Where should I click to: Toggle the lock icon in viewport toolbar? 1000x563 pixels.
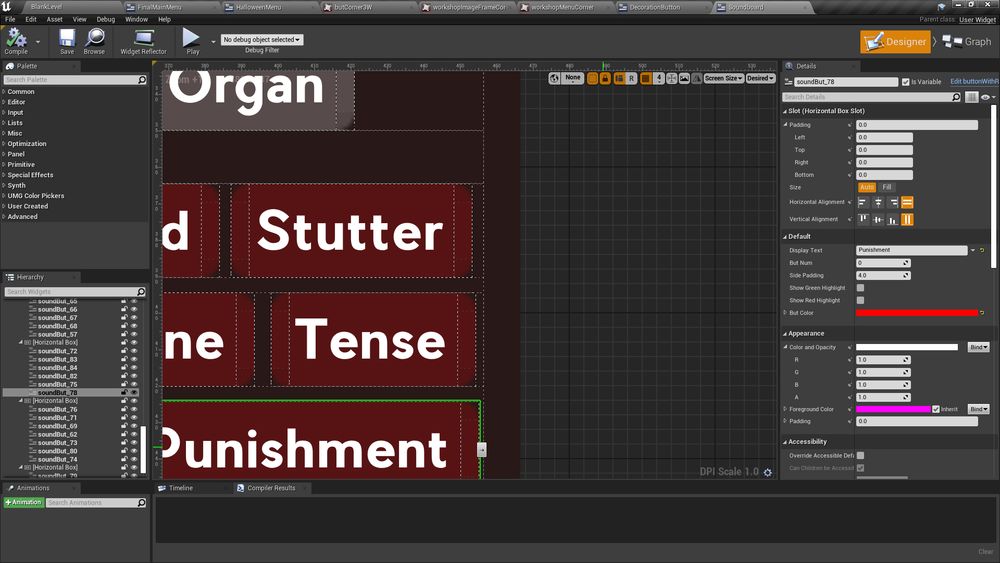pos(605,78)
